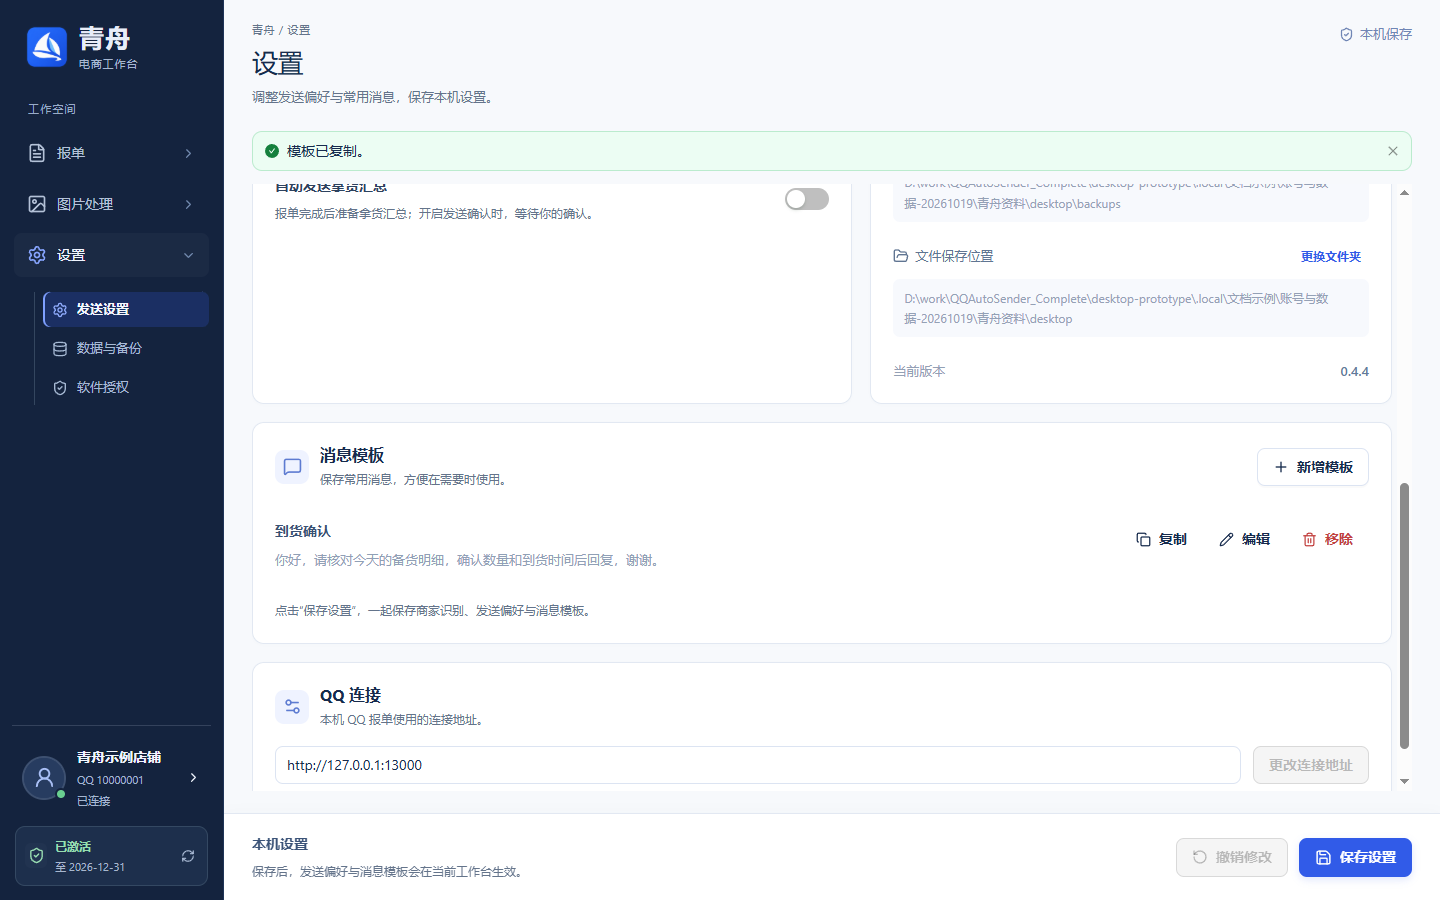
Task: Expand the 图片处理 menu chevron
Action: pyautogui.click(x=188, y=204)
